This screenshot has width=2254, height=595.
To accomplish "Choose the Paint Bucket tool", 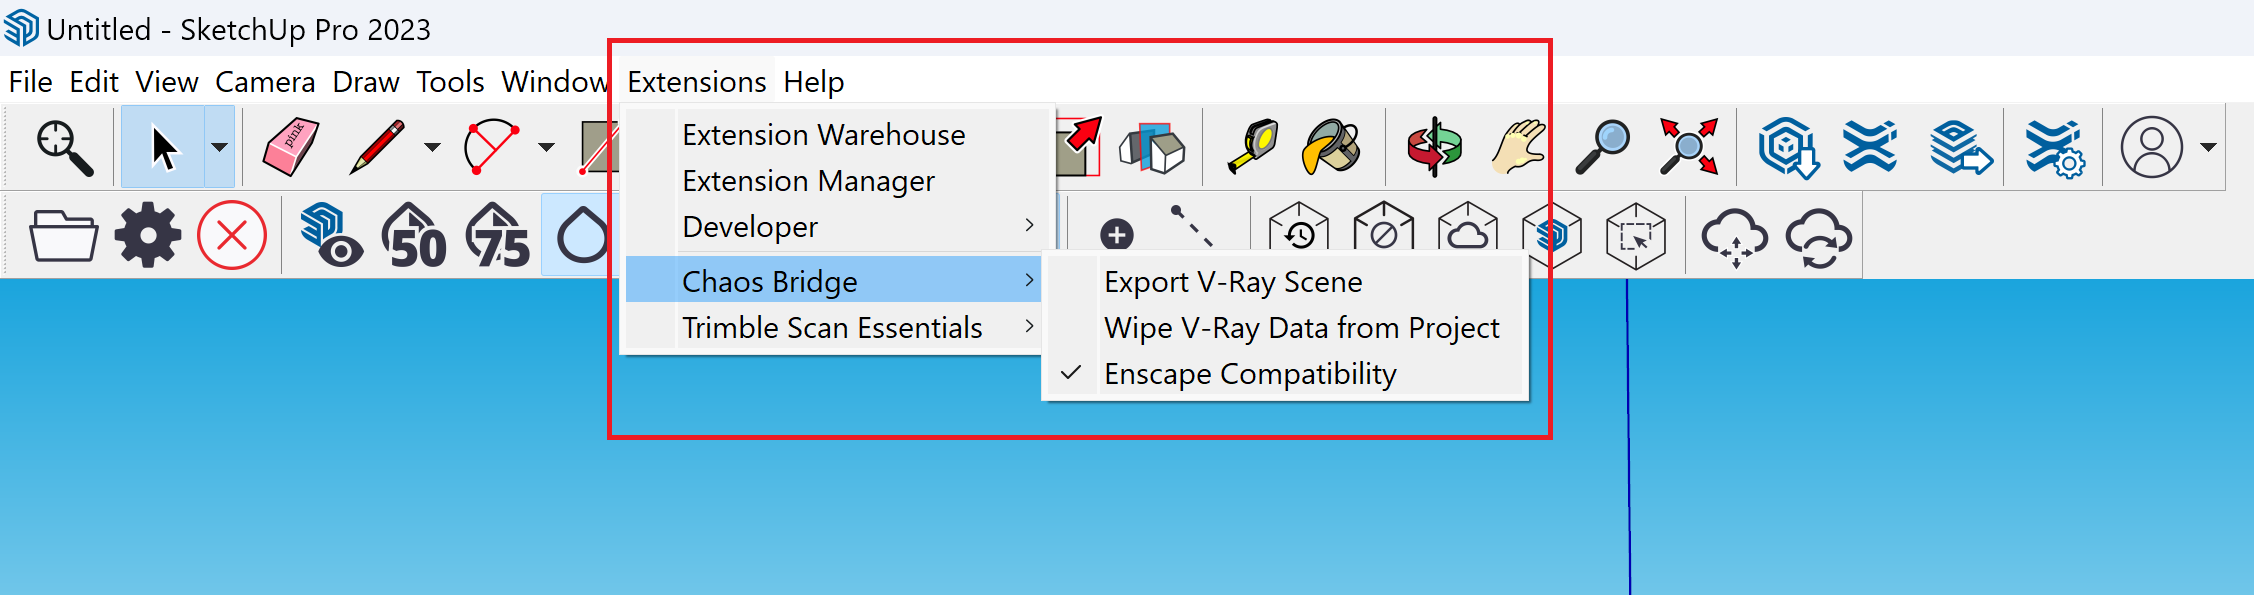I will pos(1332,148).
